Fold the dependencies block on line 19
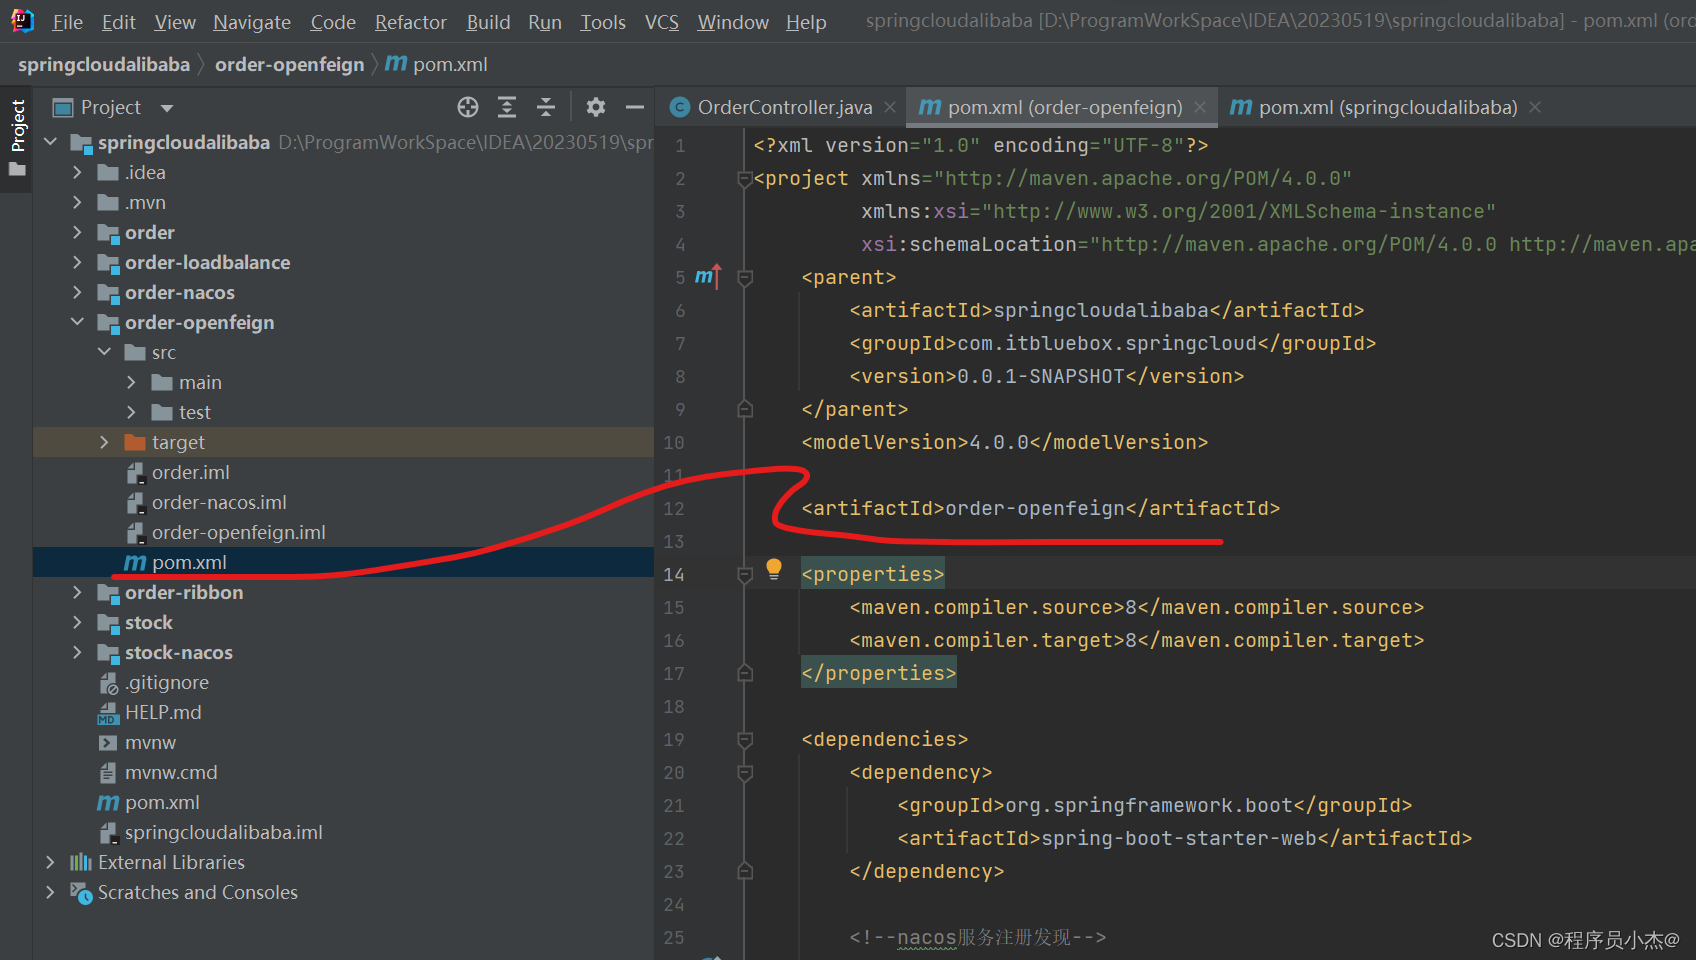Screen dimensions: 1696x960 coord(744,740)
